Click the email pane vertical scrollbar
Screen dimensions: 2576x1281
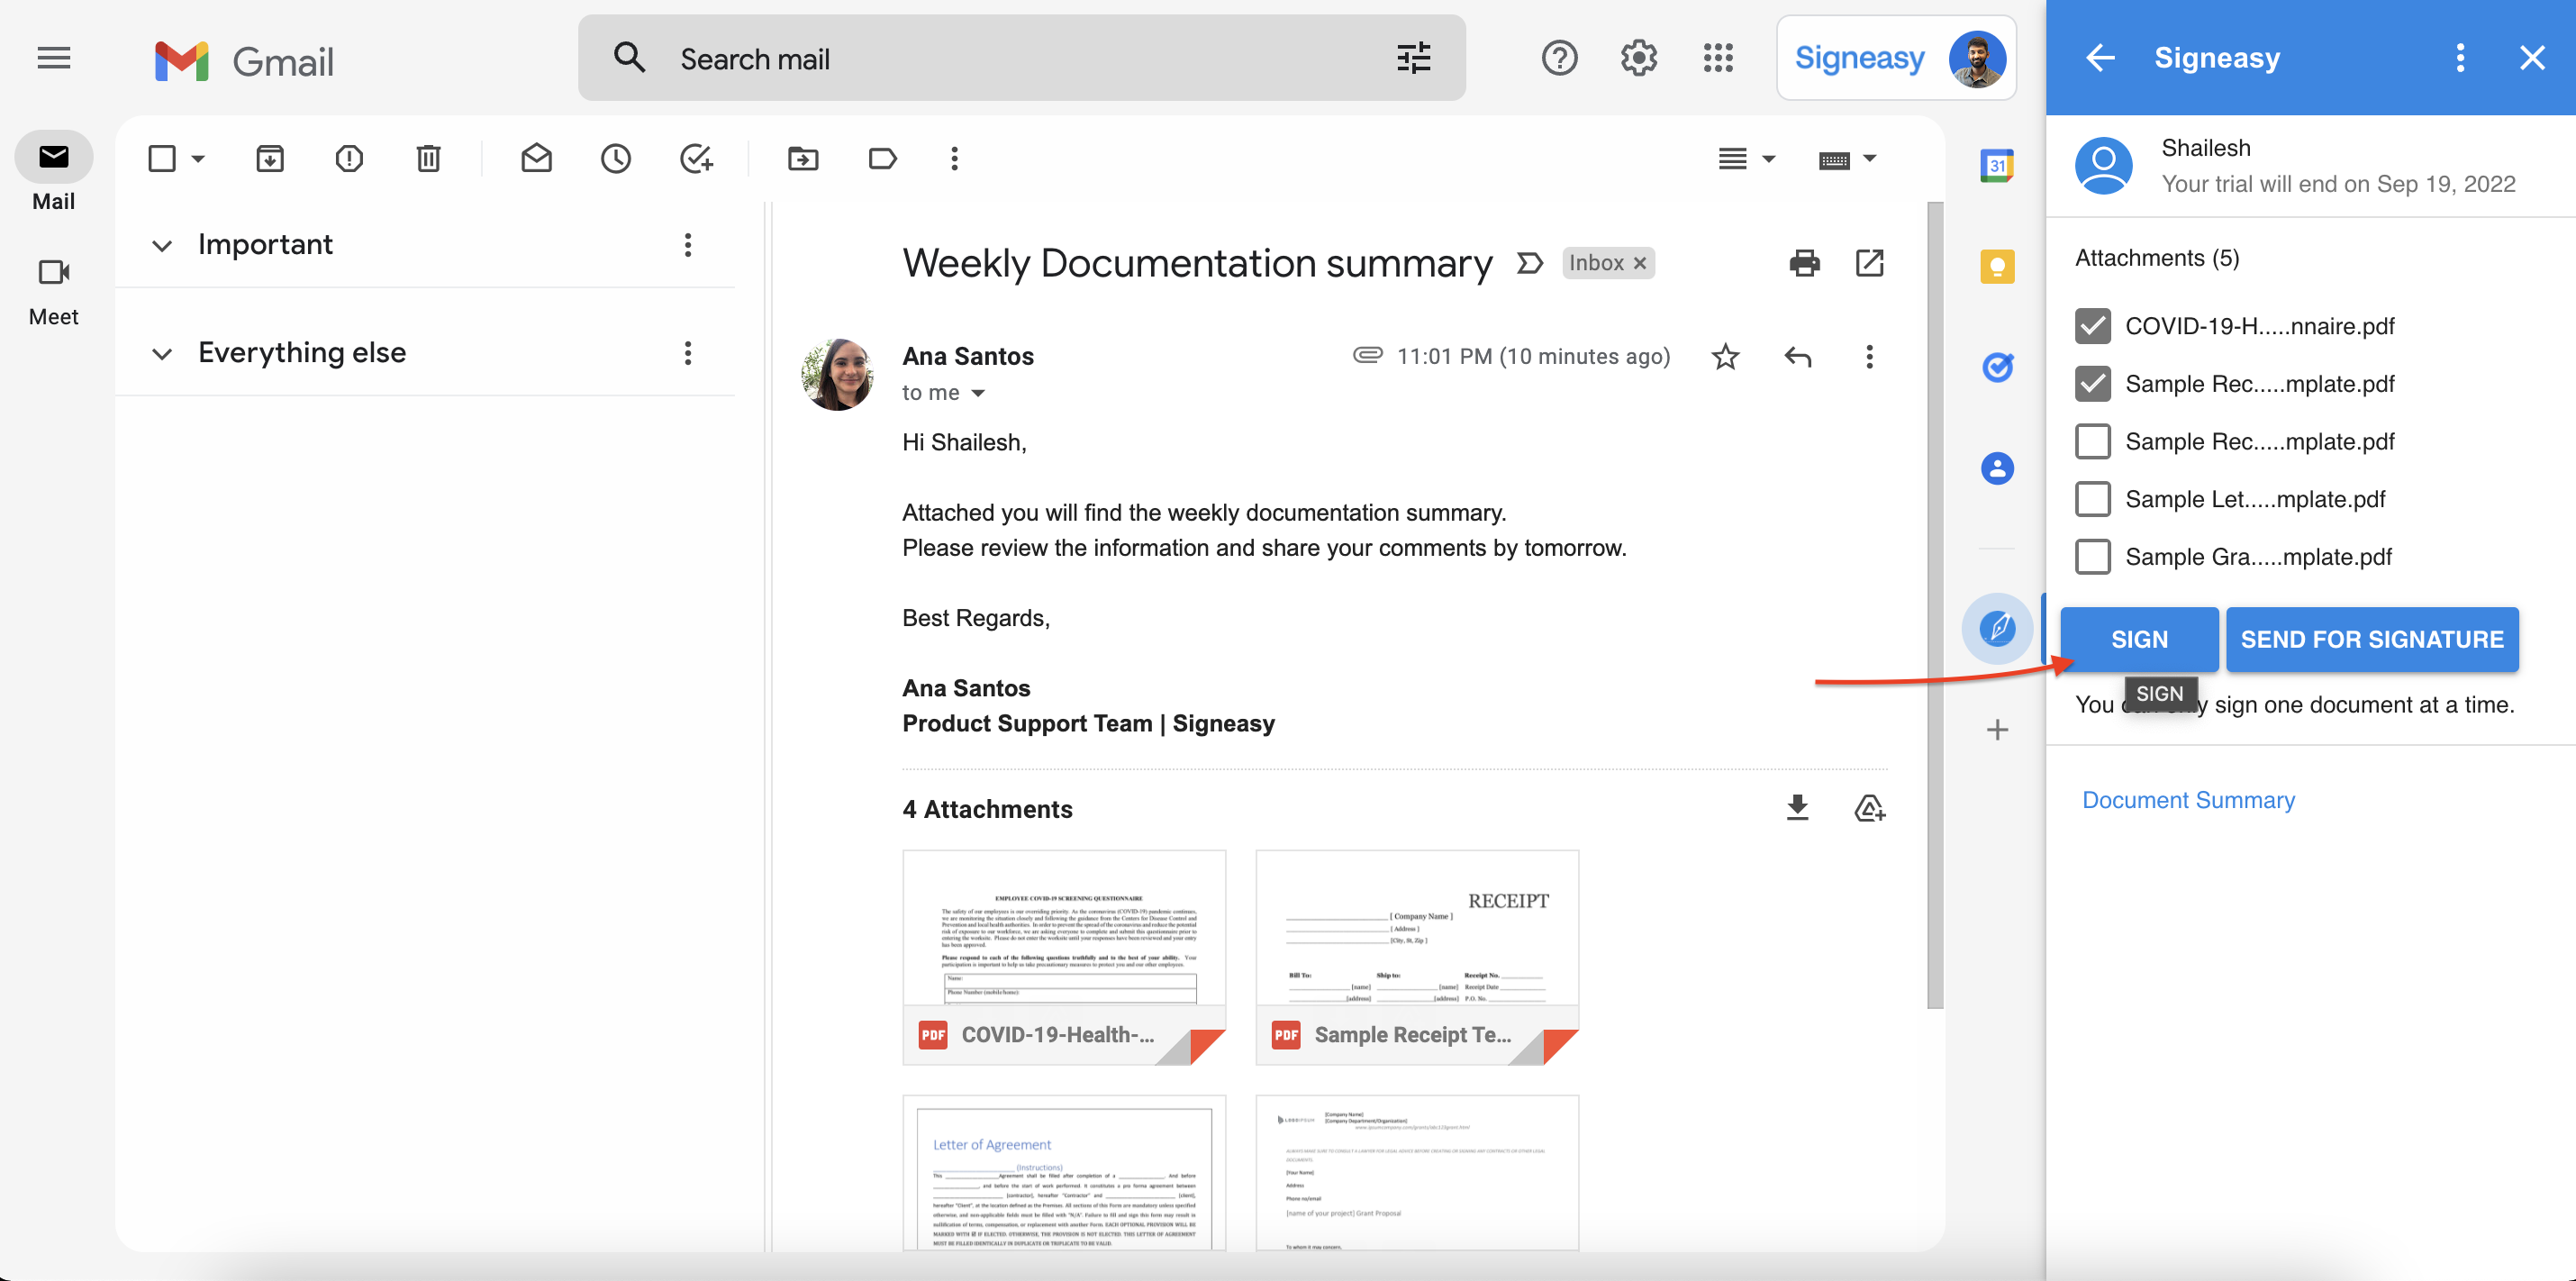(x=1935, y=605)
